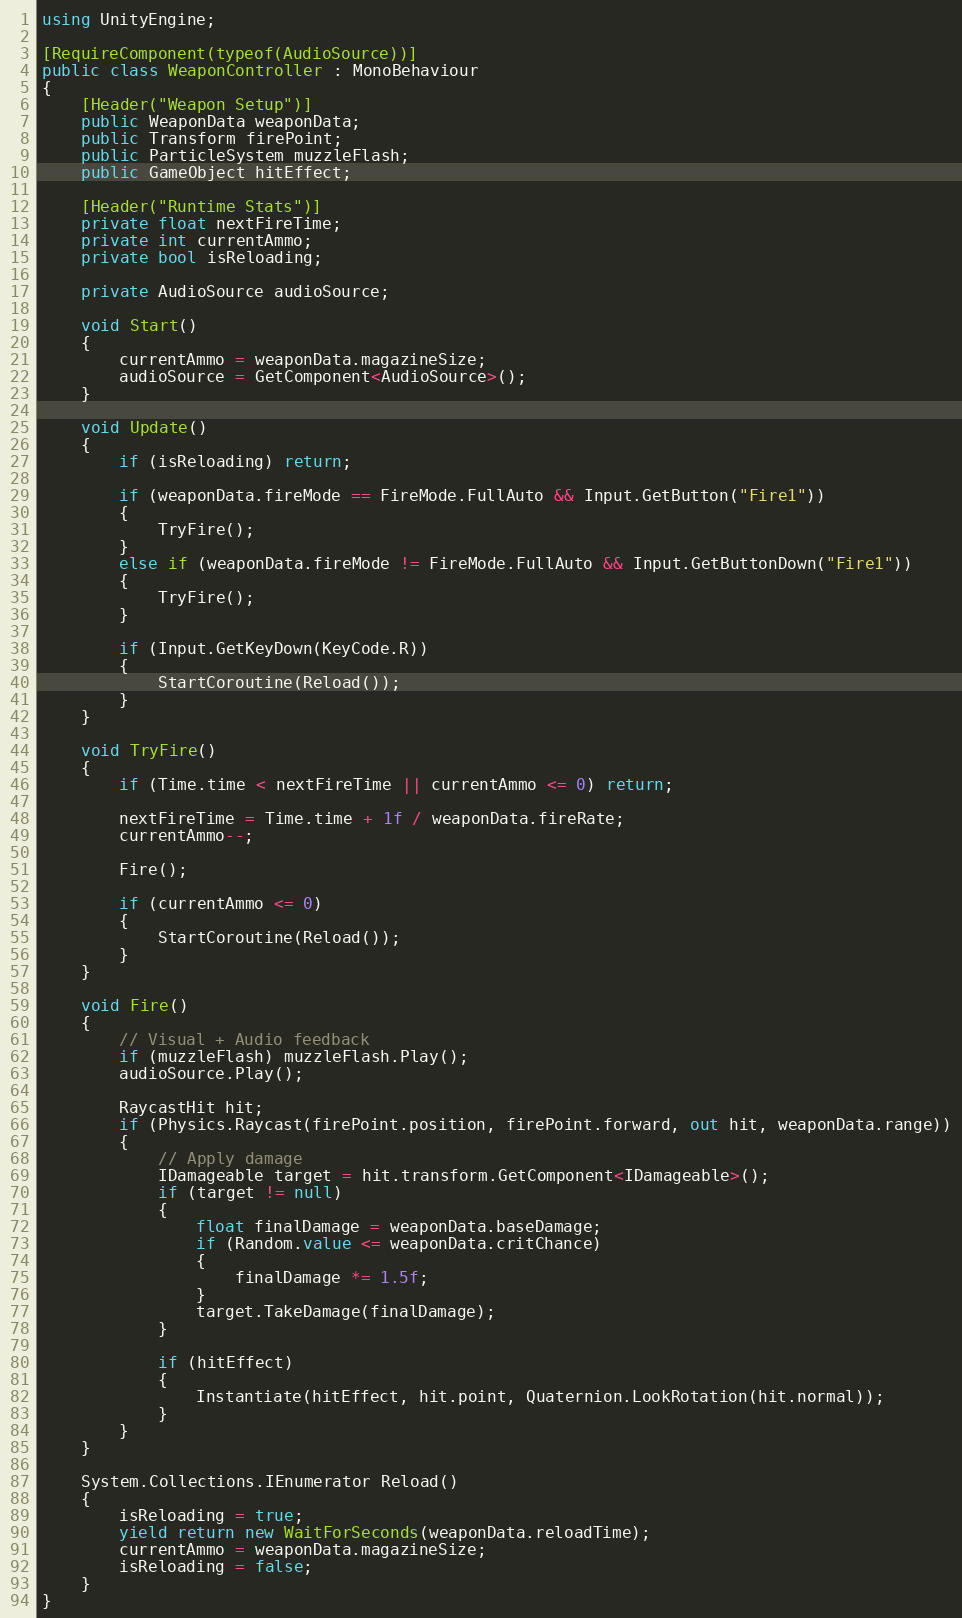Image resolution: width=962 pixels, height=1618 pixels.
Task: Click the 'currentAmmo--;' statement
Action: [187, 836]
